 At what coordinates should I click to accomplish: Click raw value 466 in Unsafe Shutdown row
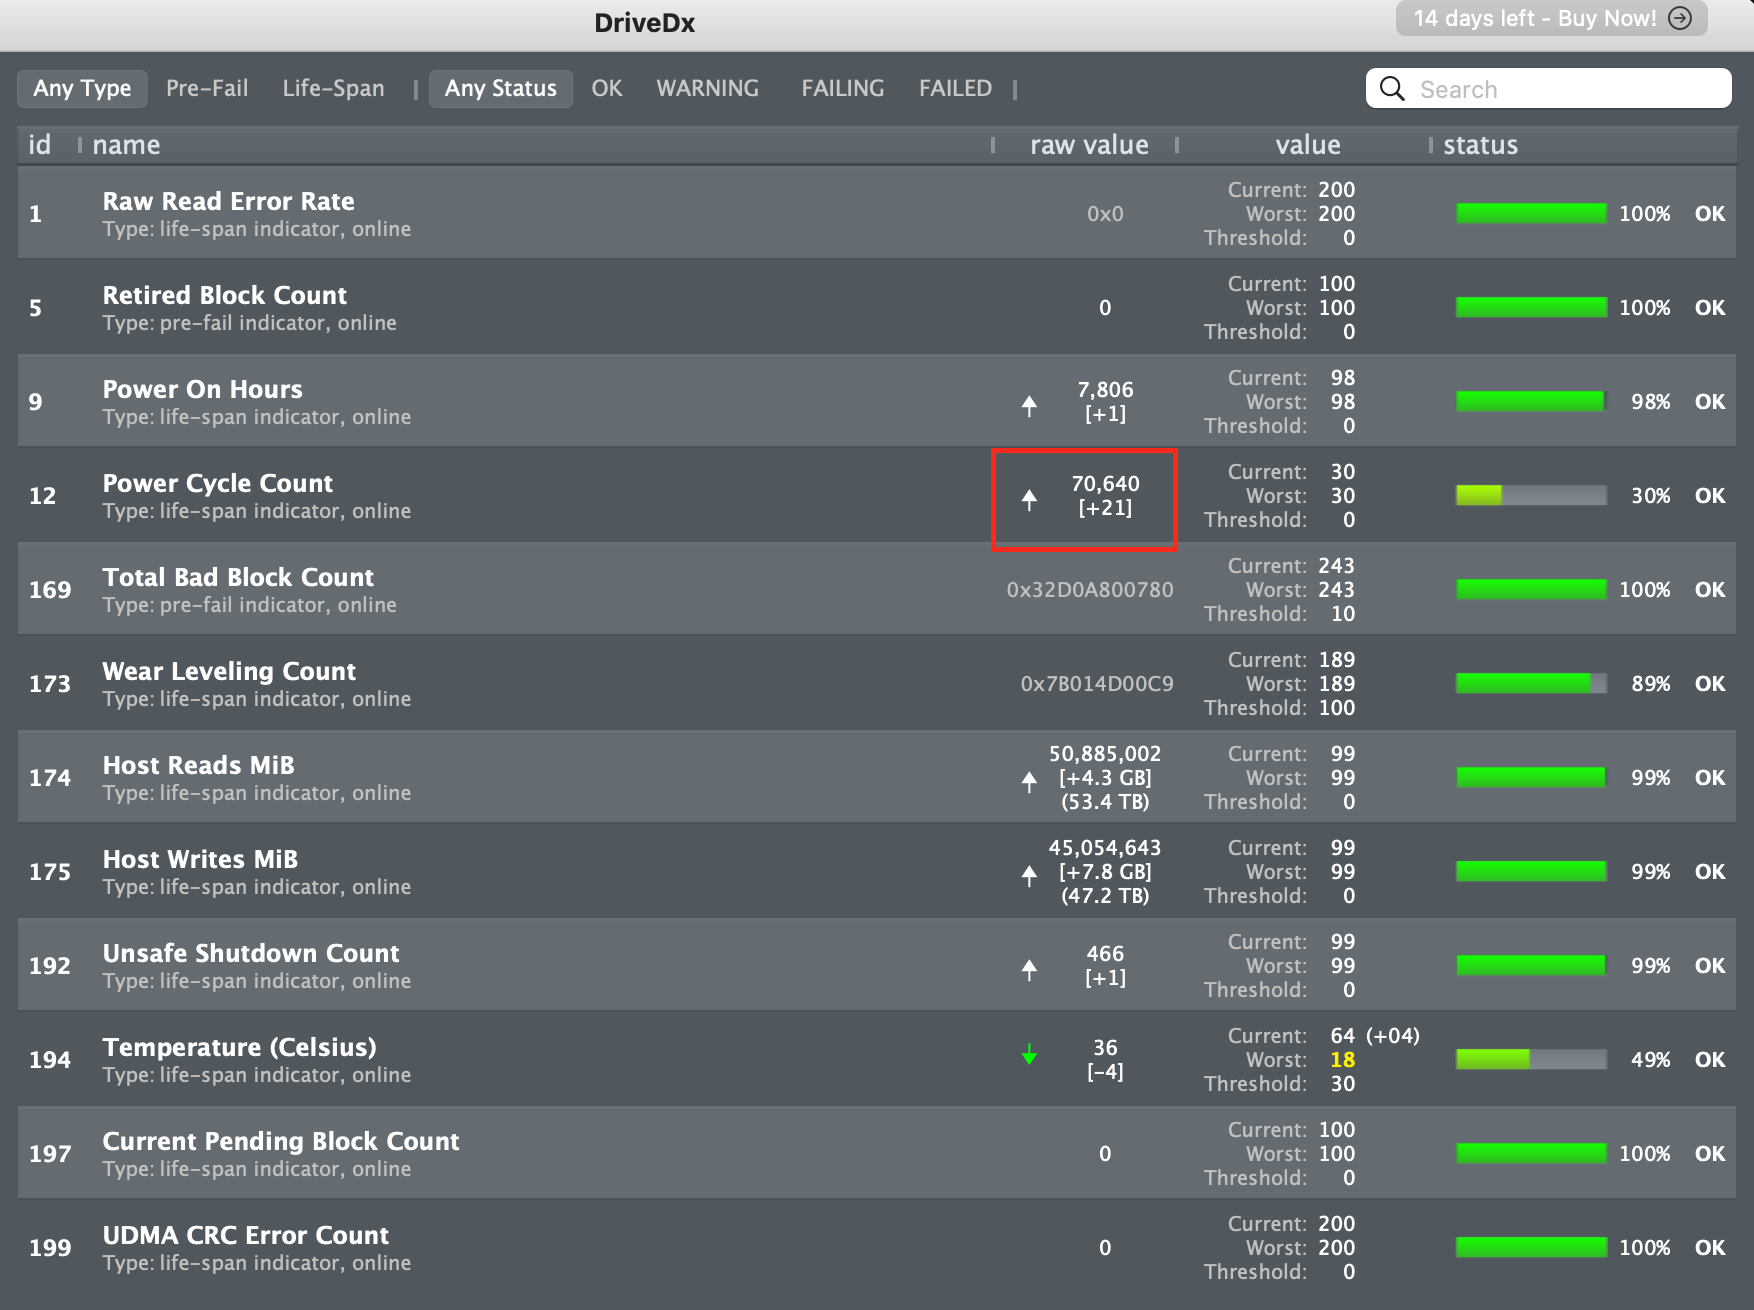(x=1105, y=953)
